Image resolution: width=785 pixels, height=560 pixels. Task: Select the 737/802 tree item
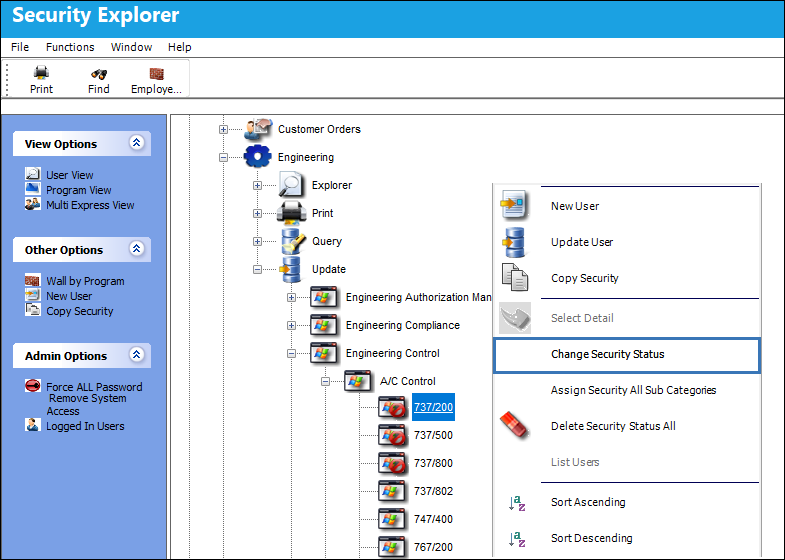pyautogui.click(x=434, y=491)
